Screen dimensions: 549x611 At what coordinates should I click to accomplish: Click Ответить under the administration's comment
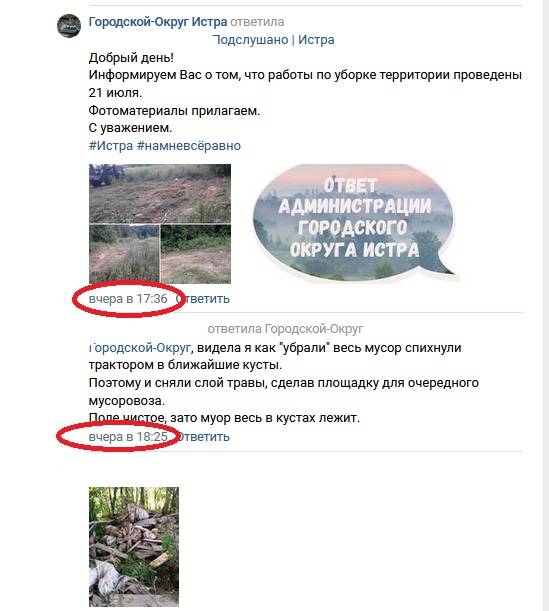click(204, 299)
